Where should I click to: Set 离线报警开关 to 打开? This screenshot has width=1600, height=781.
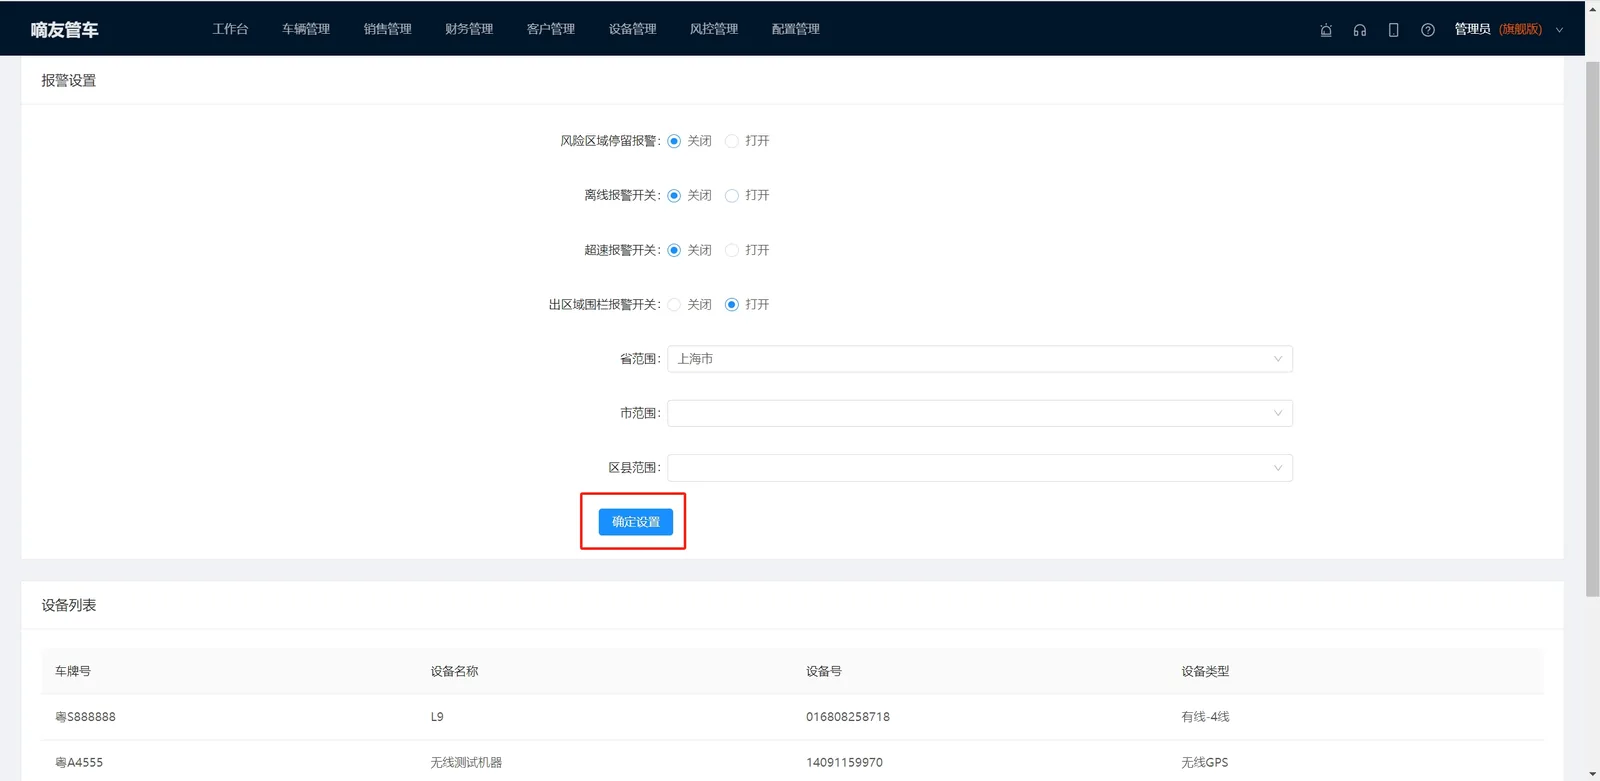pyautogui.click(x=732, y=196)
